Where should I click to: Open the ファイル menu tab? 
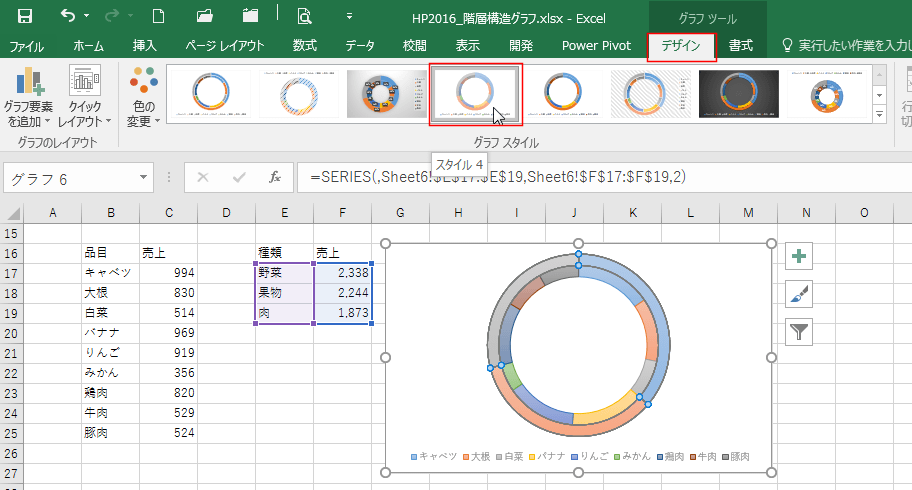[x=27, y=45]
